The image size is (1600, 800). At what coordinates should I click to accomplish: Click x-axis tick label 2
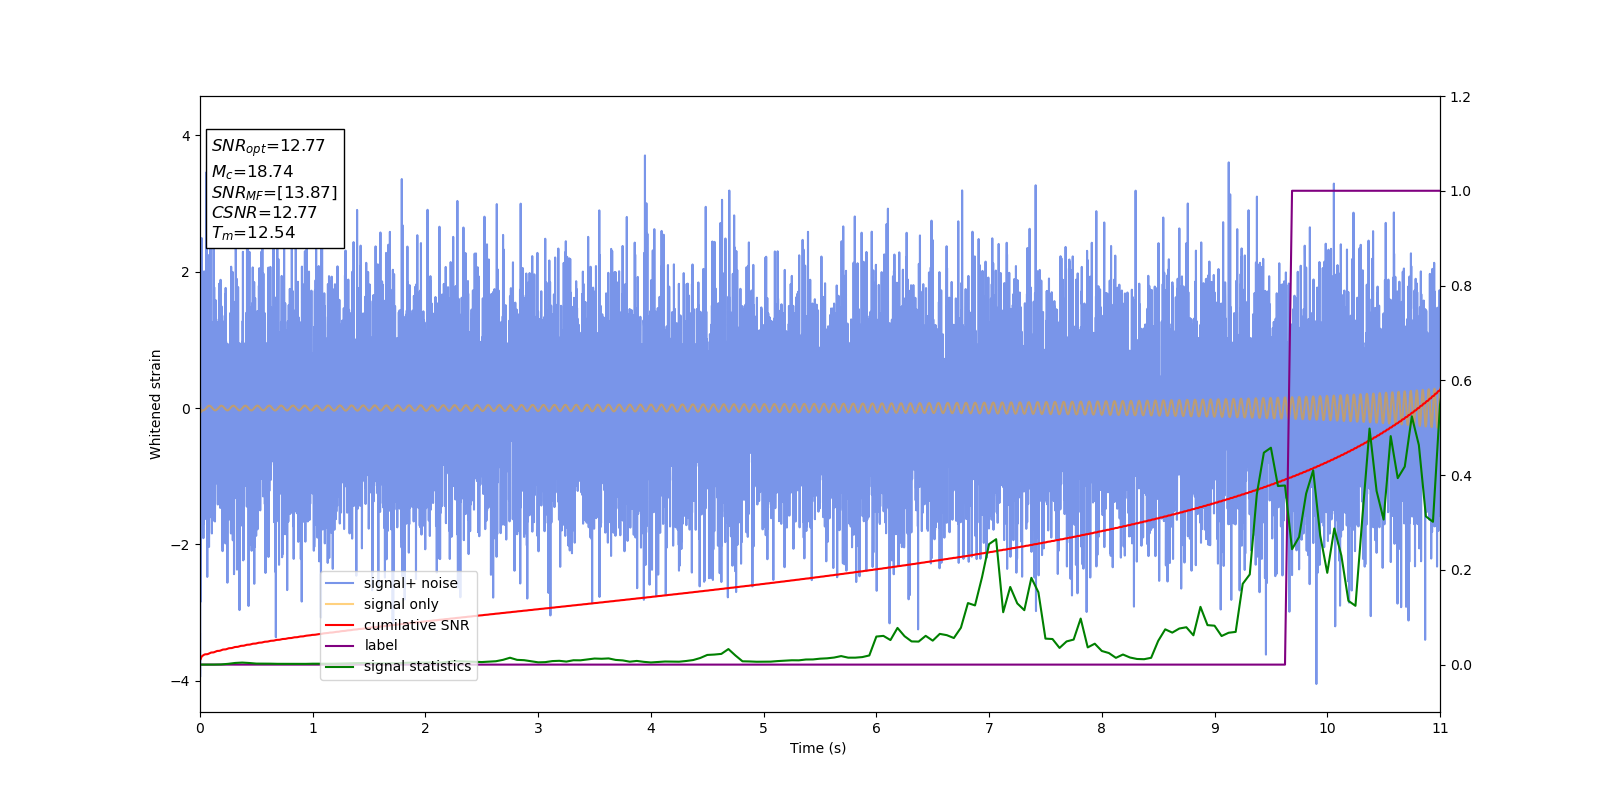tap(425, 728)
